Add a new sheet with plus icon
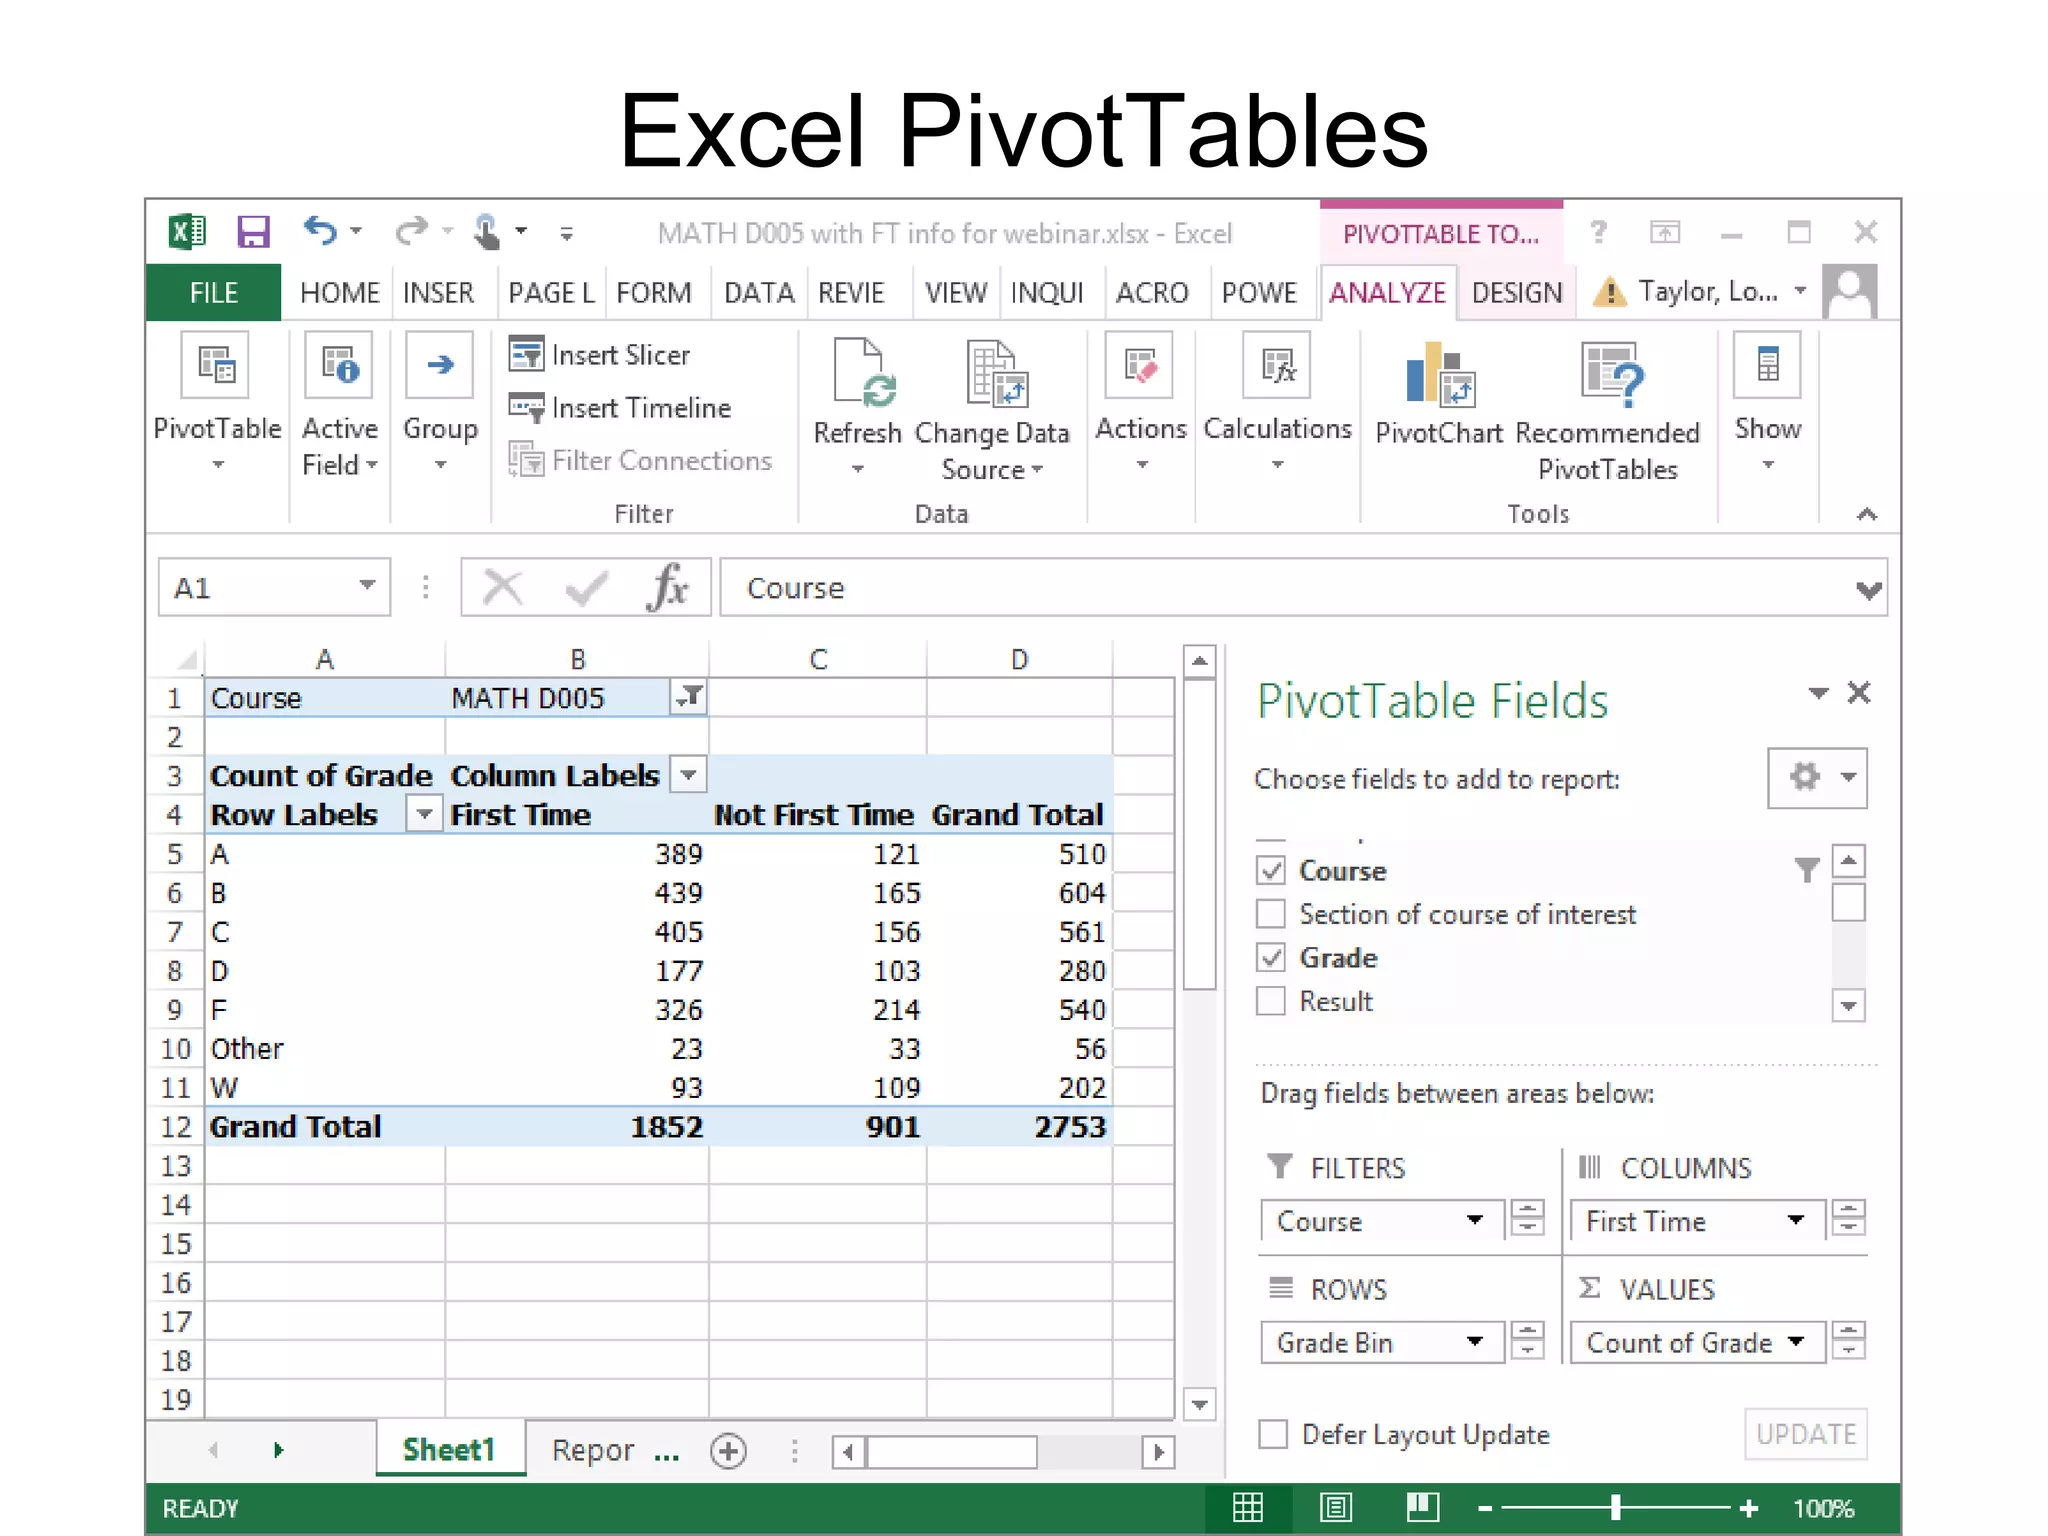 click(x=728, y=1451)
